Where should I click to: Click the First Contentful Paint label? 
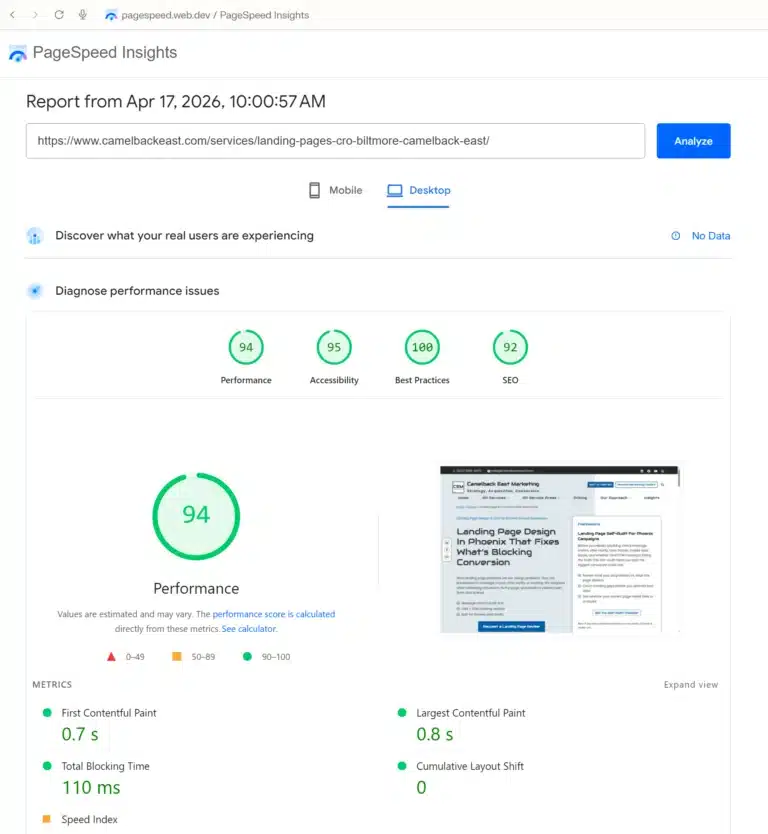click(109, 713)
